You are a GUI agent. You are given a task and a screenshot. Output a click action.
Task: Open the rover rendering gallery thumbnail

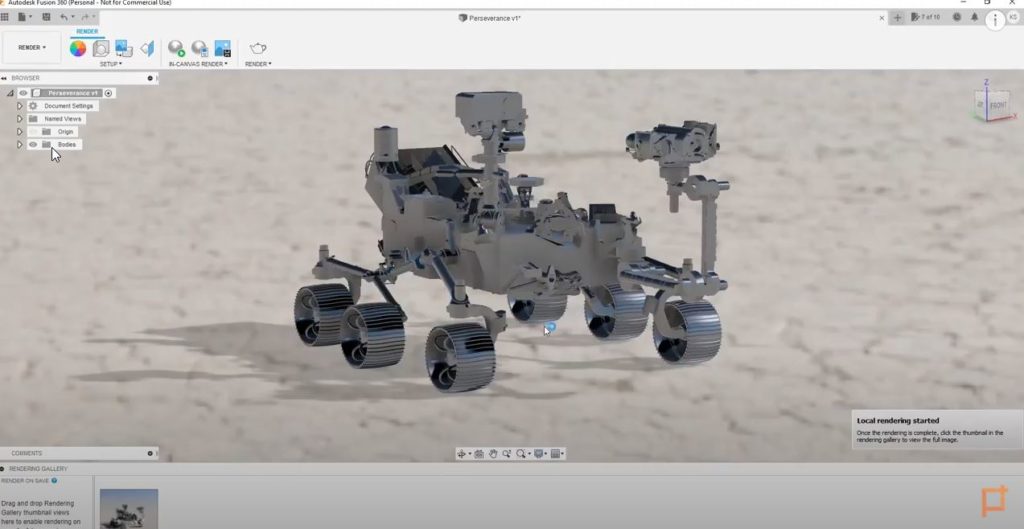(x=129, y=509)
